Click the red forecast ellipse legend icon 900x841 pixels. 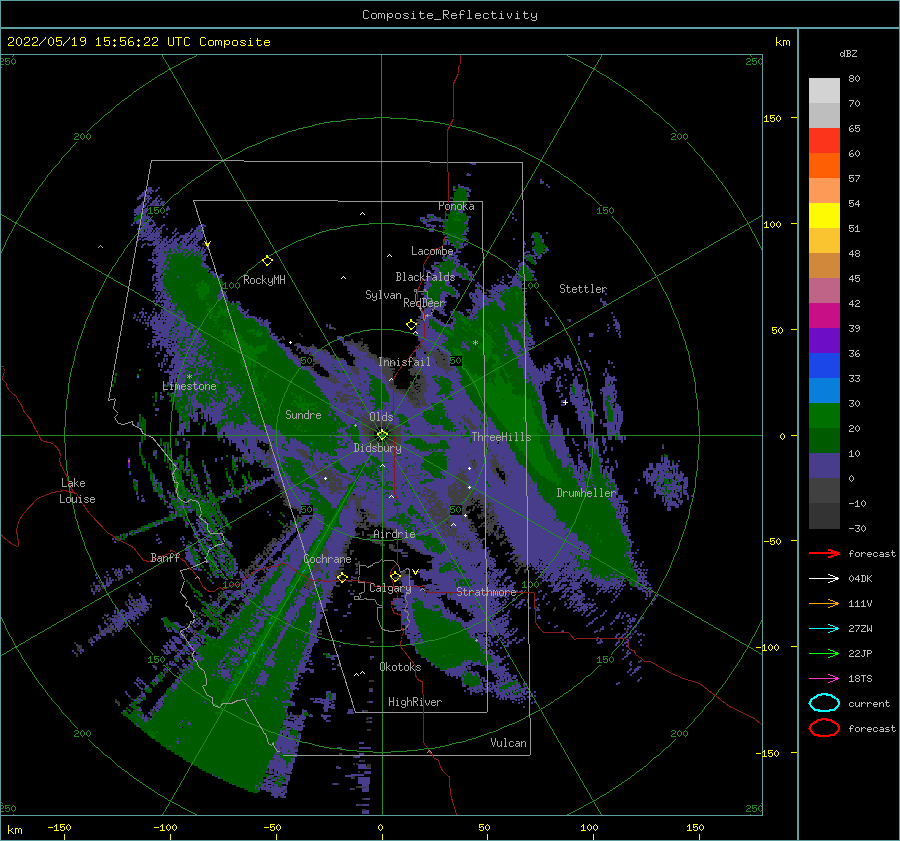click(824, 728)
